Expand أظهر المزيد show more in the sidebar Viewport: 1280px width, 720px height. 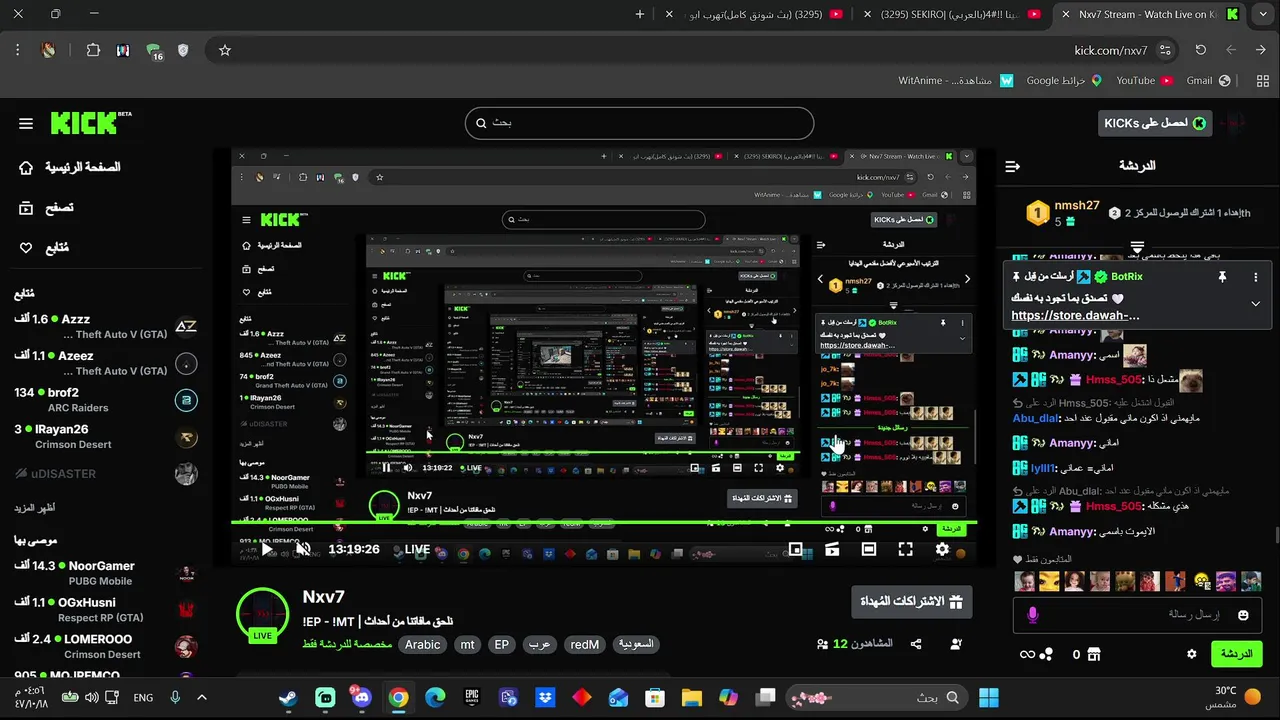(x=34, y=508)
